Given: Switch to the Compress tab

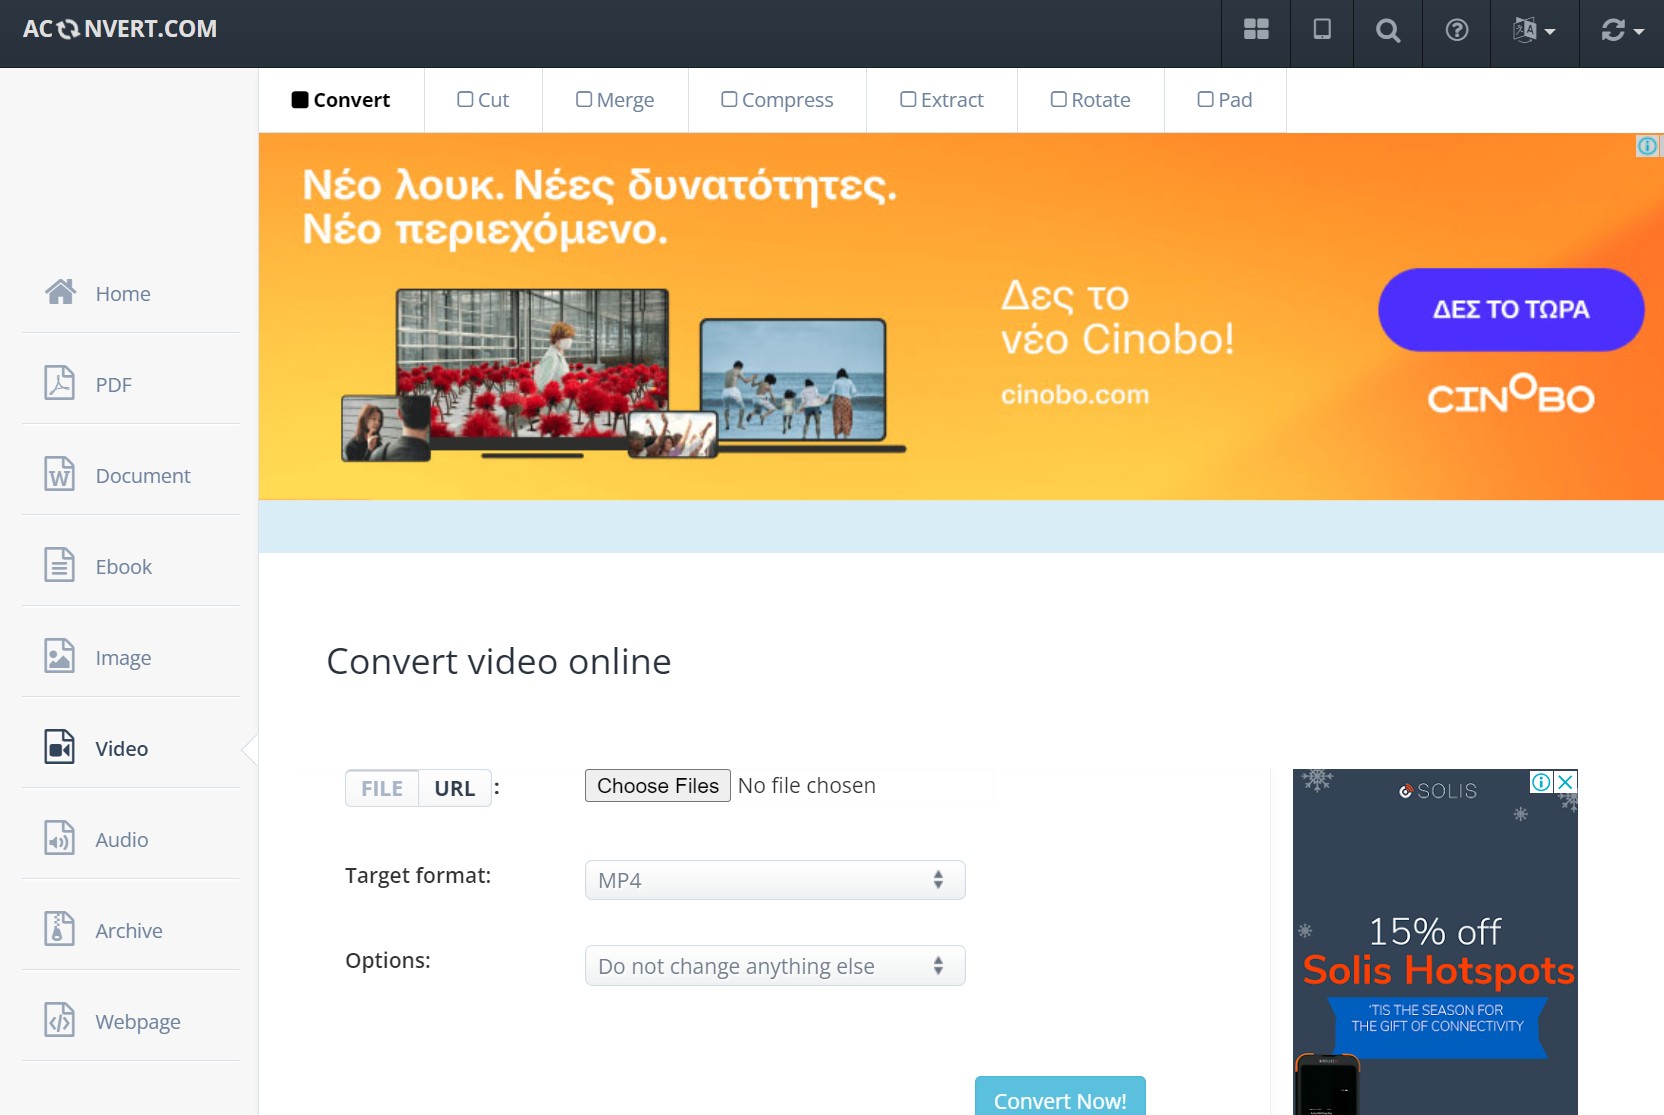Looking at the screenshot, I should pyautogui.click(x=777, y=100).
